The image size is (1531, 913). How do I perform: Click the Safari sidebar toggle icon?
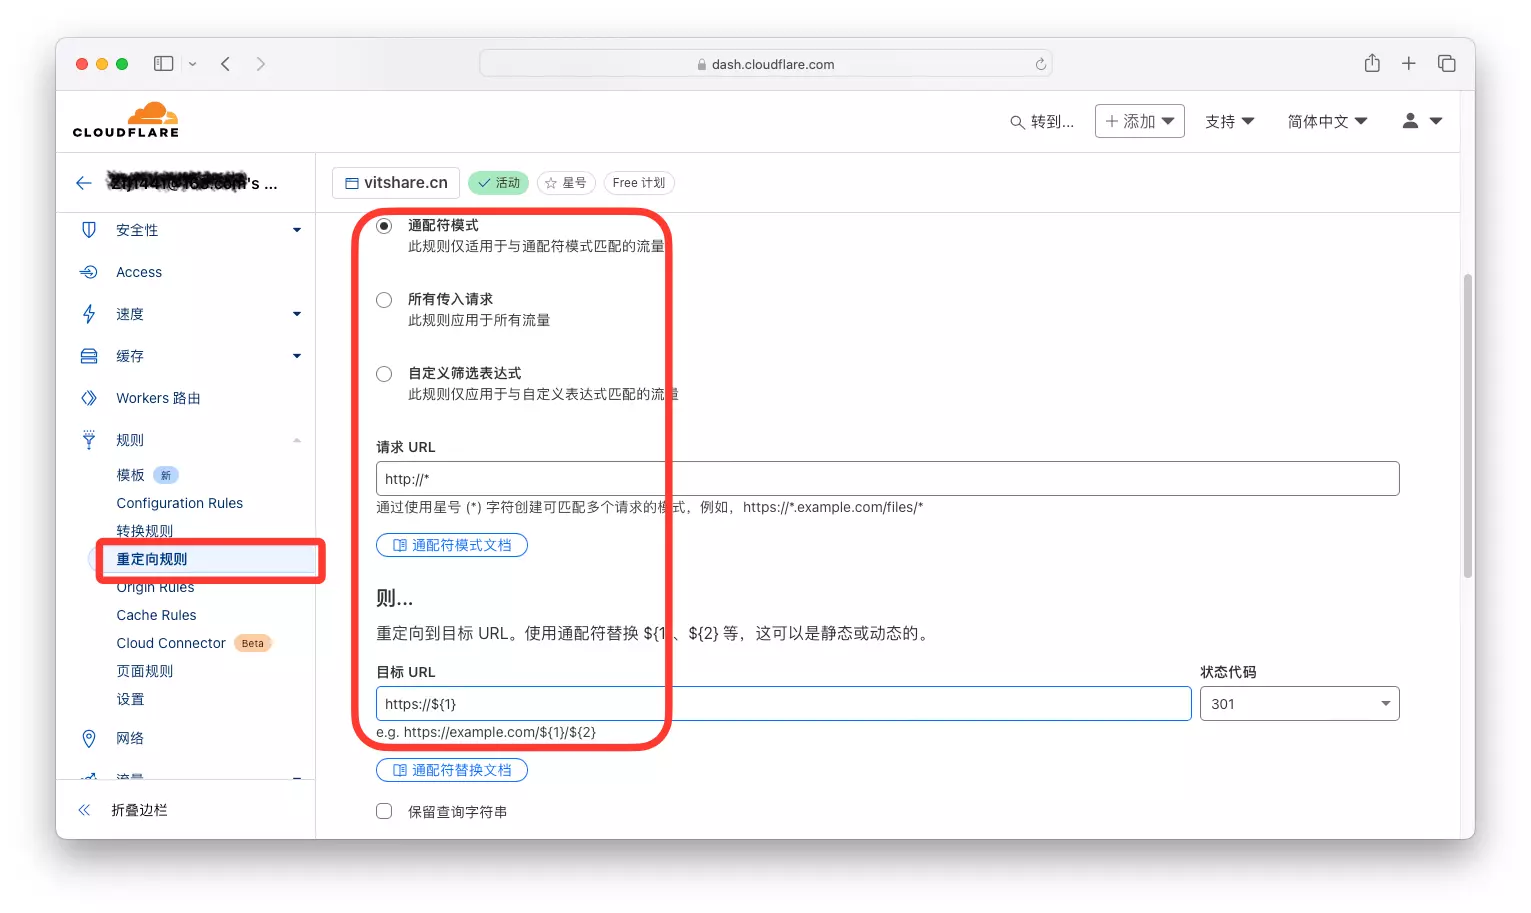pos(163,64)
